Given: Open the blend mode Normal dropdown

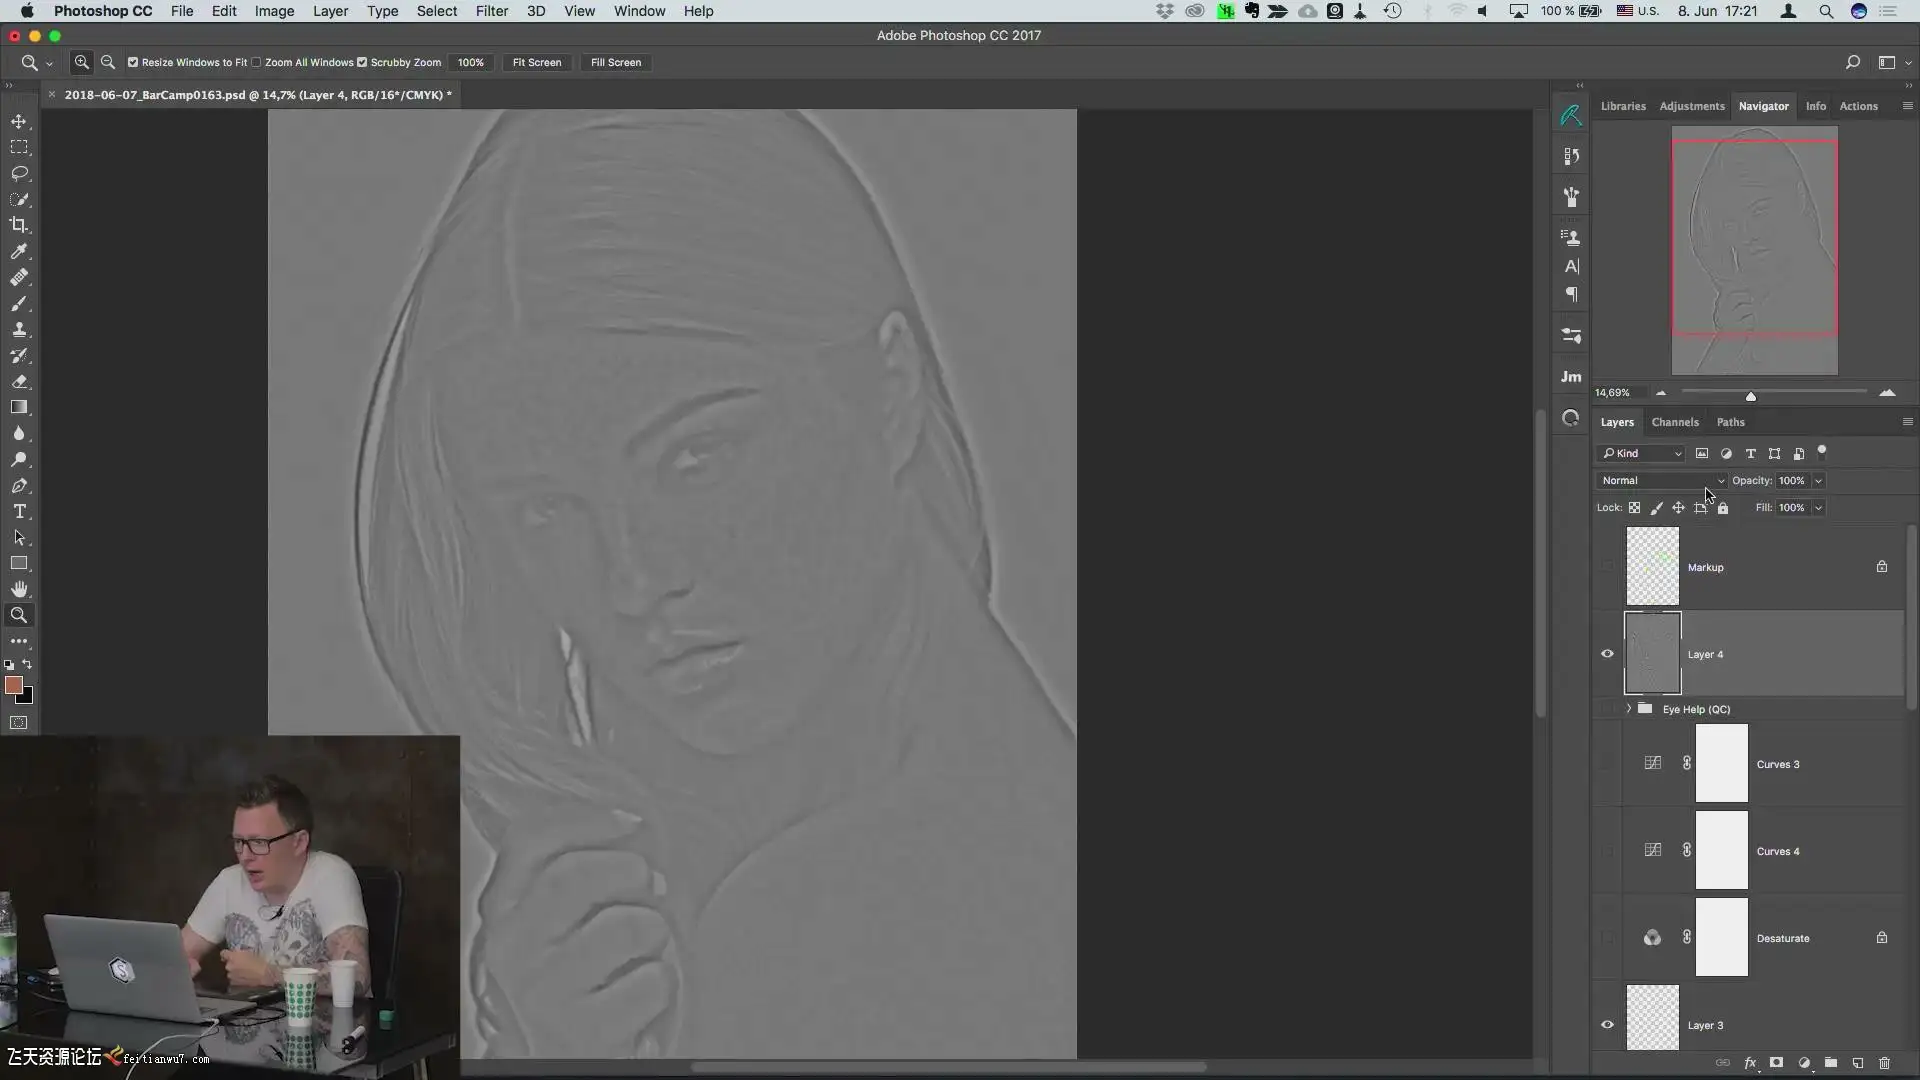Looking at the screenshot, I should pos(1661,481).
